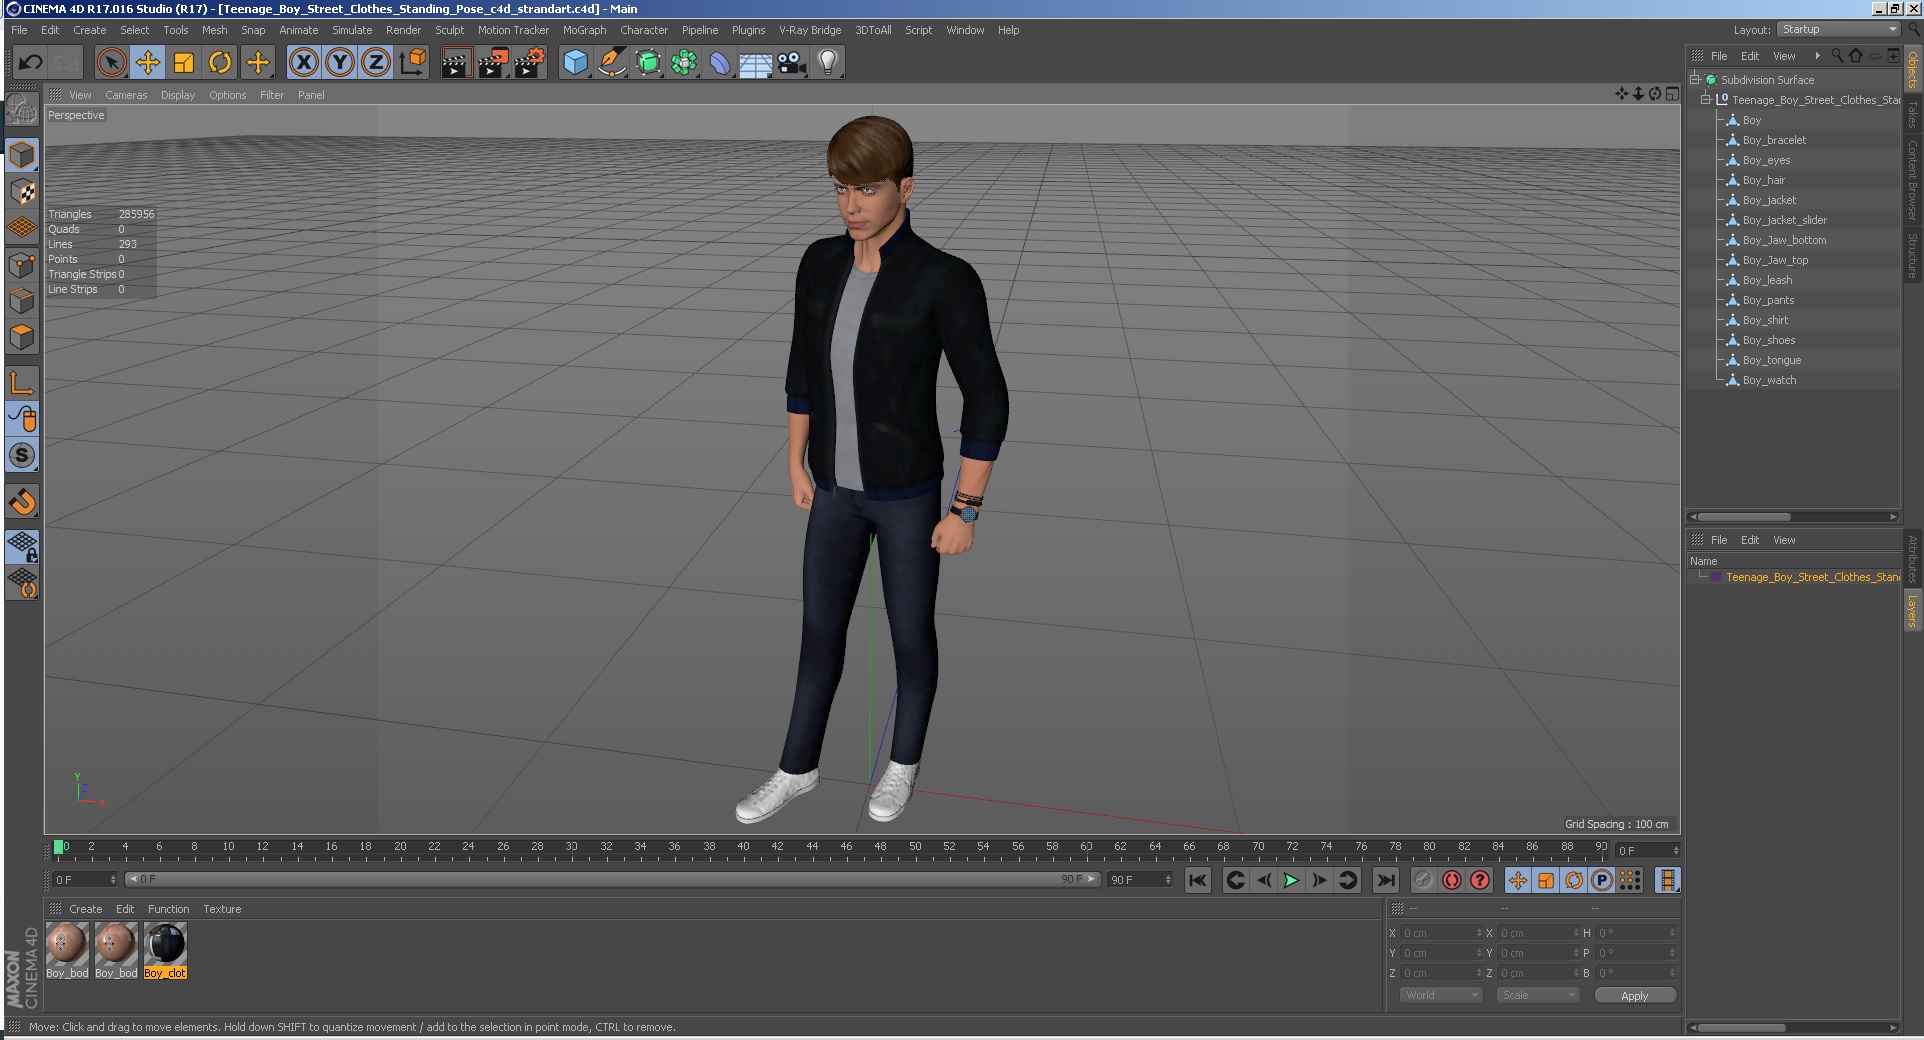Screen dimensions: 1924x1040
Task: Toggle X axis lock
Action: tap(304, 63)
